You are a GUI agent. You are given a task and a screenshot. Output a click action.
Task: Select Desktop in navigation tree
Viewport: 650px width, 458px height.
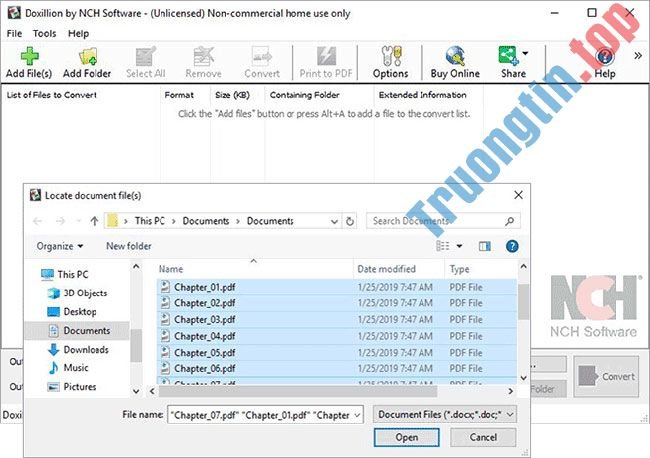tap(72, 312)
